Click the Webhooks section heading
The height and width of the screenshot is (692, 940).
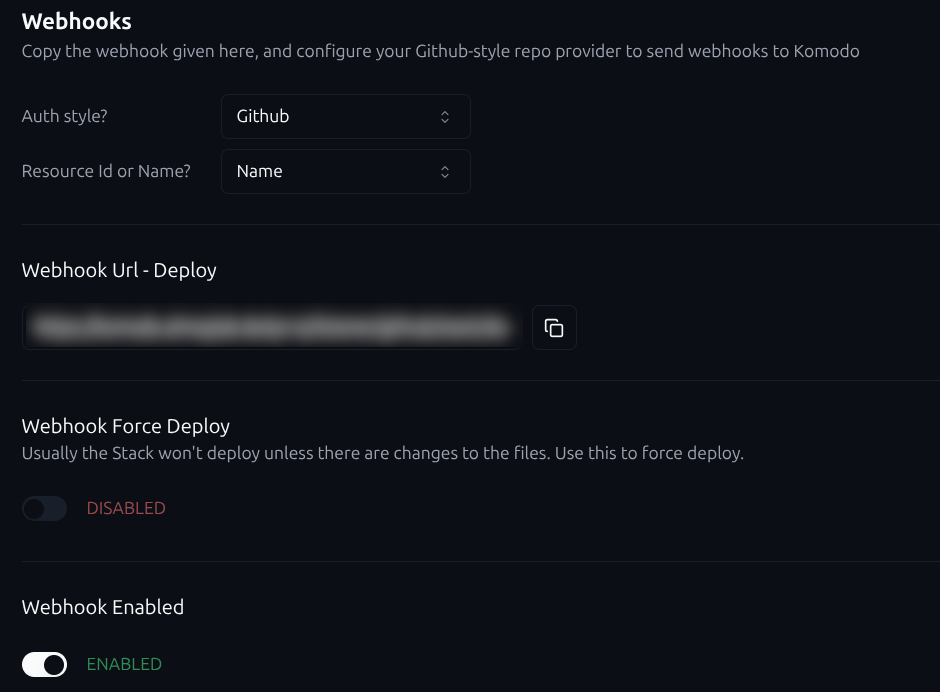[x=77, y=21]
